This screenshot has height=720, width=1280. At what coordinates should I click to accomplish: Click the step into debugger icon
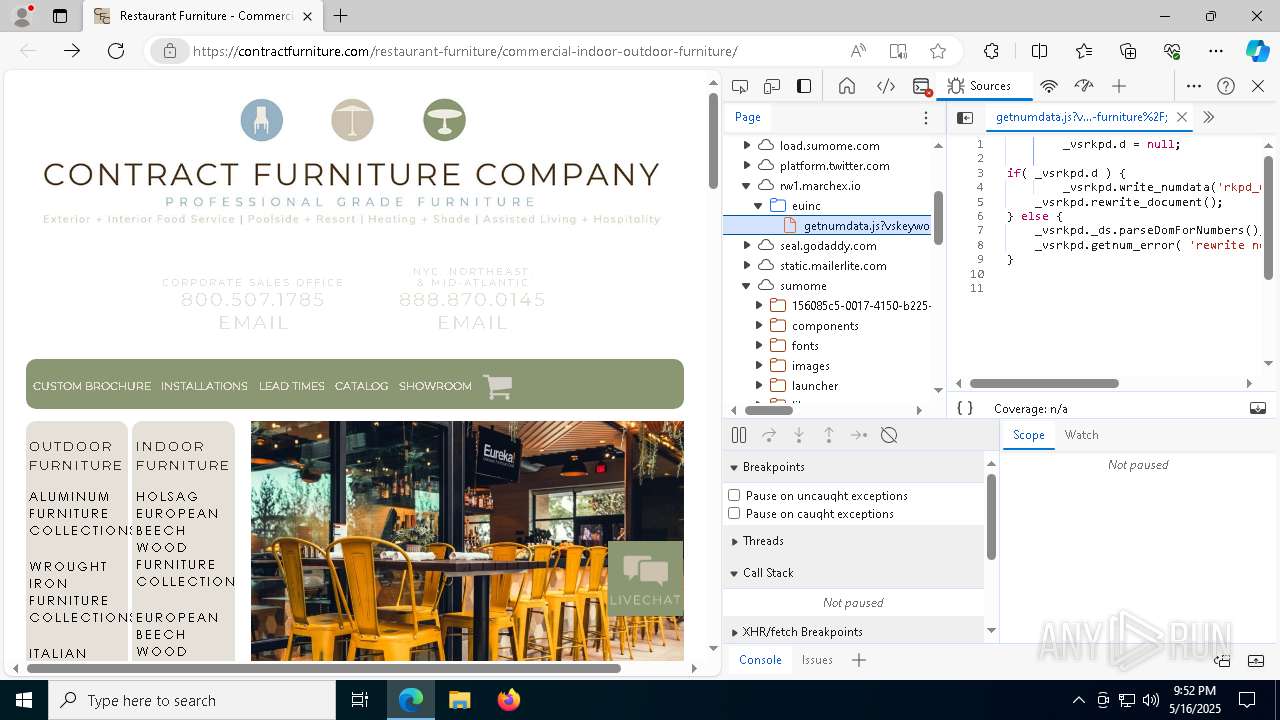tap(799, 435)
